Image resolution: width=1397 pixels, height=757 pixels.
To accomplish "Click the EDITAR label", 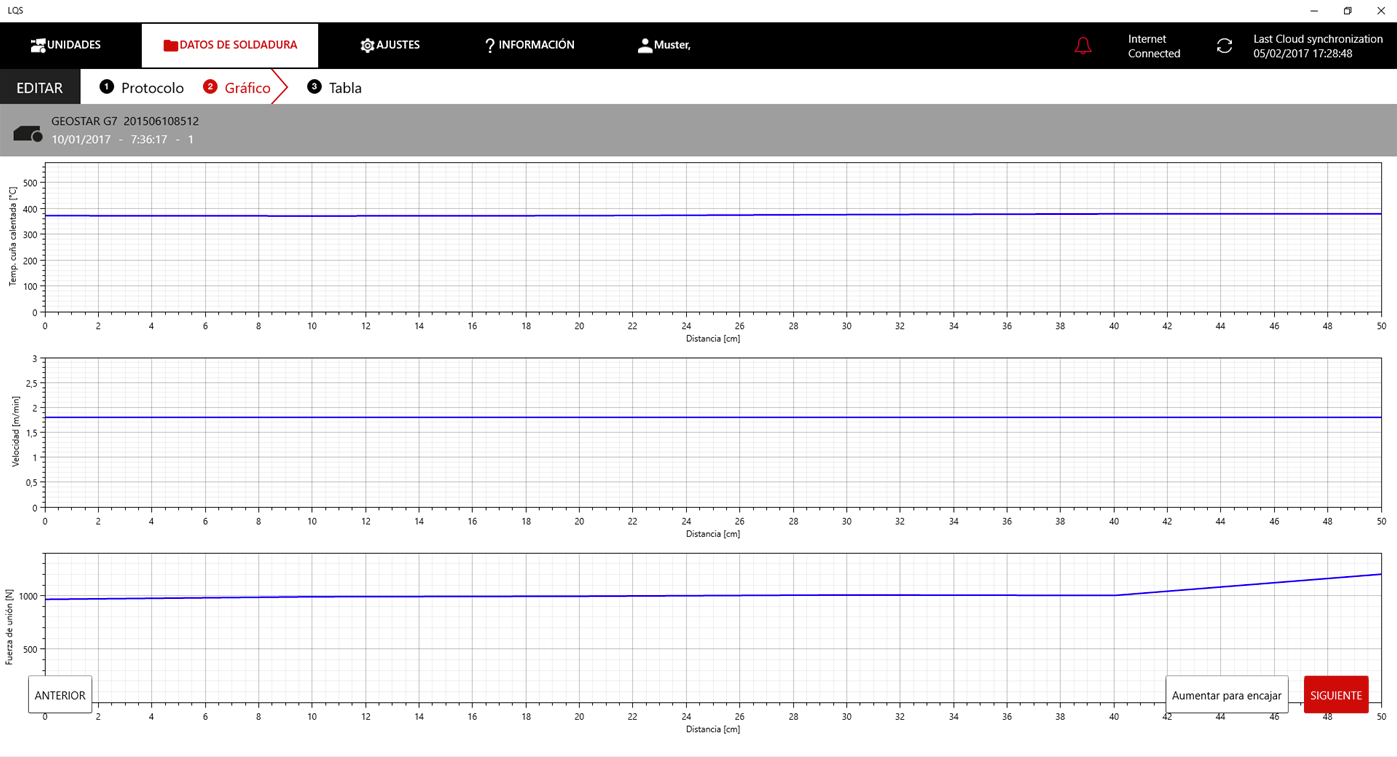I will click(x=40, y=88).
